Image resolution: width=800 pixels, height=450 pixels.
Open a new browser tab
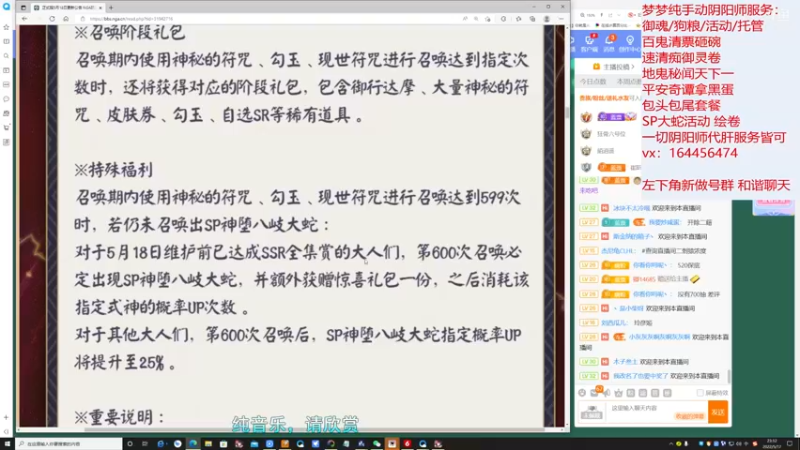click(x=111, y=8)
